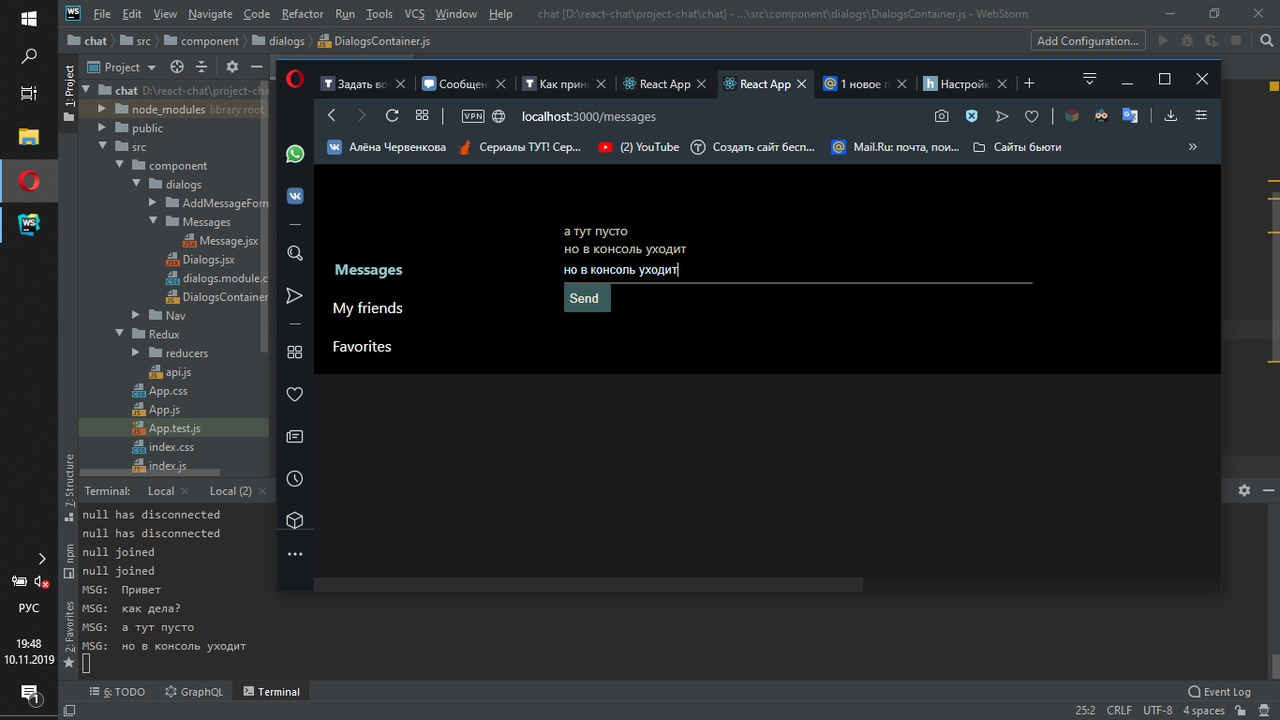Open history clock in Opera sidebar
The height and width of the screenshot is (720, 1280).
[x=295, y=479]
